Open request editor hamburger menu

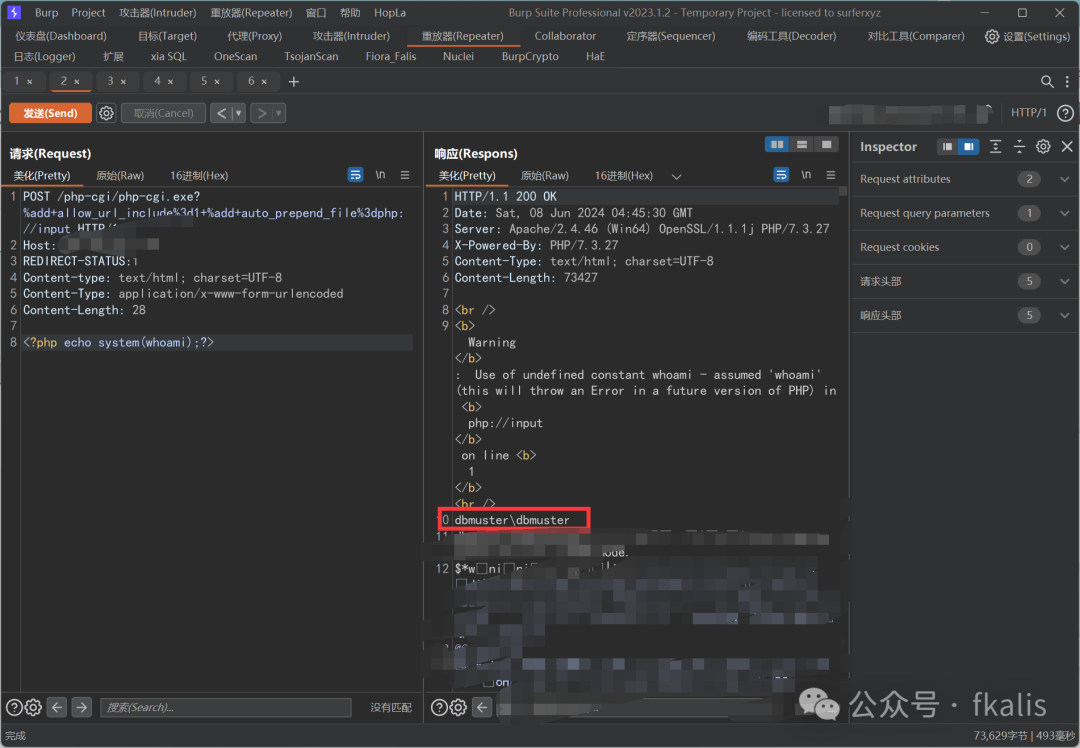click(x=405, y=175)
